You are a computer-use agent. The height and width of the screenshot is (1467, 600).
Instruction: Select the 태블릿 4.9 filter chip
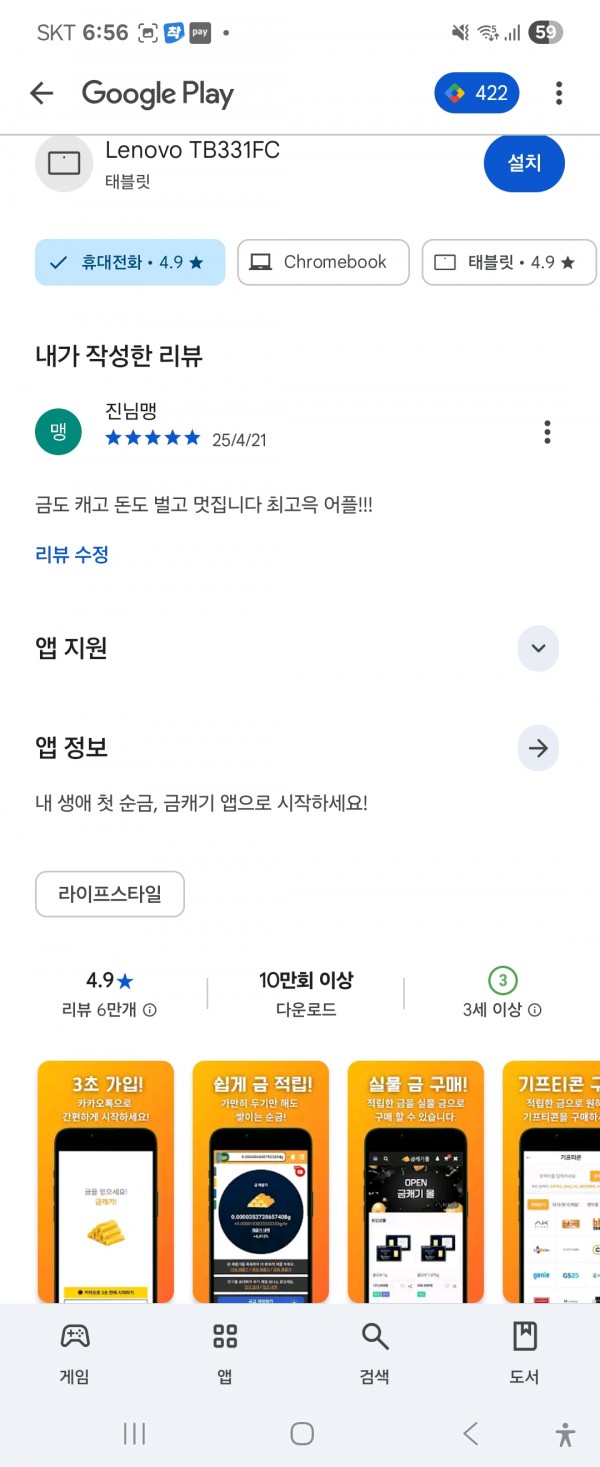509,262
